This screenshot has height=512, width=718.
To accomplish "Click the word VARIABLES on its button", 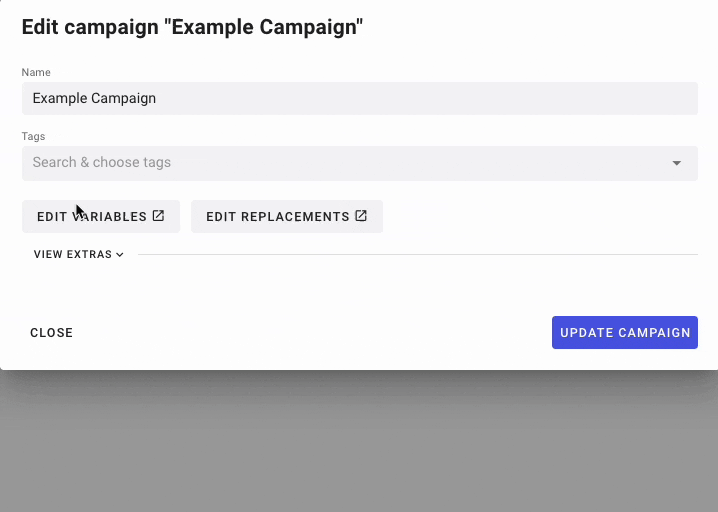I will coord(109,217).
